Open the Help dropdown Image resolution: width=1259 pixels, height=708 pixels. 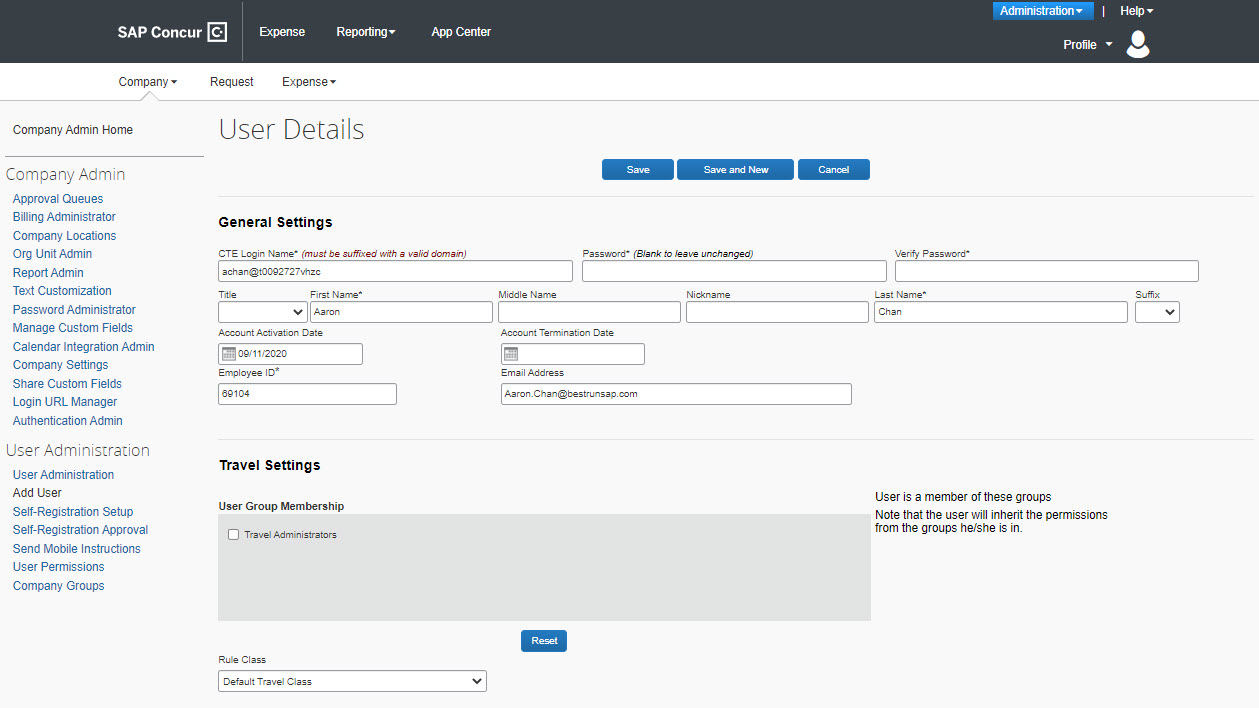point(1135,10)
